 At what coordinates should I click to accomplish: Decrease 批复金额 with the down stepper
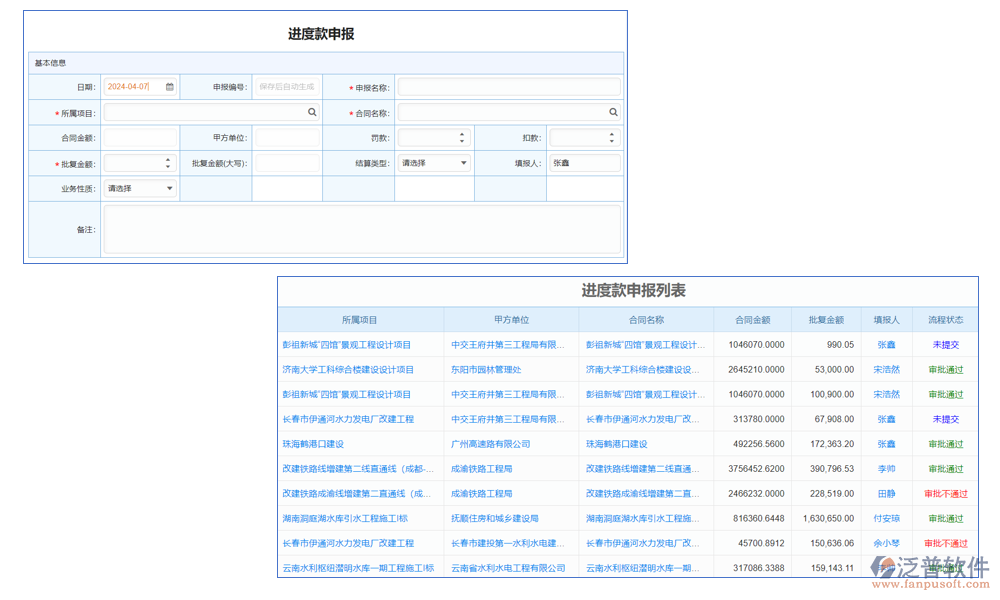pyautogui.click(x=166, y=166)
